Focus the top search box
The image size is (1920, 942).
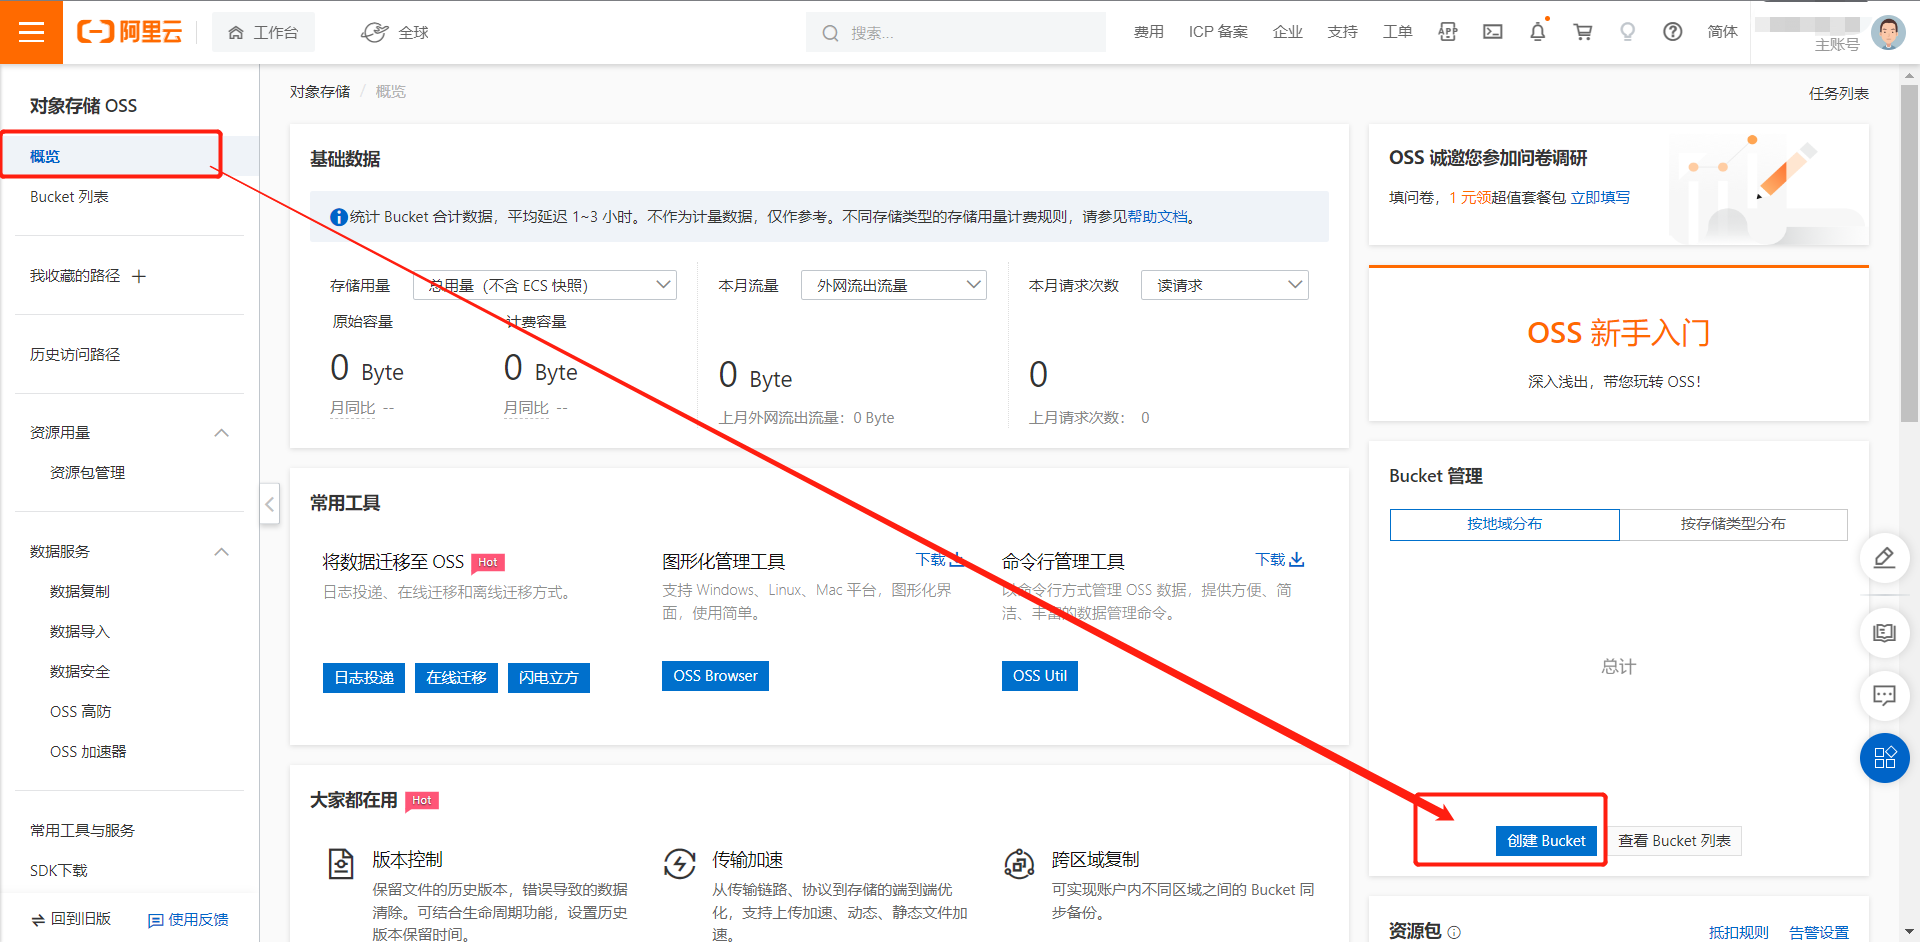[955, 33]
